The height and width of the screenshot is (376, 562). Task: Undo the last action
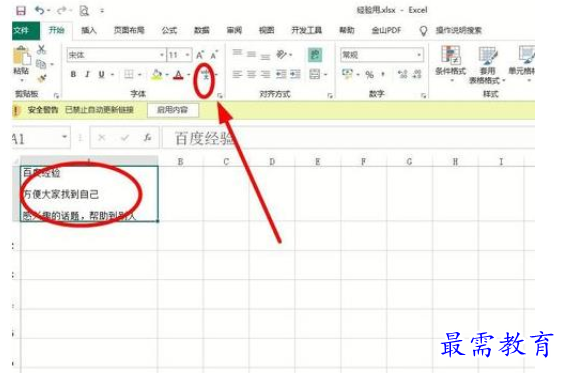point(40,10)
